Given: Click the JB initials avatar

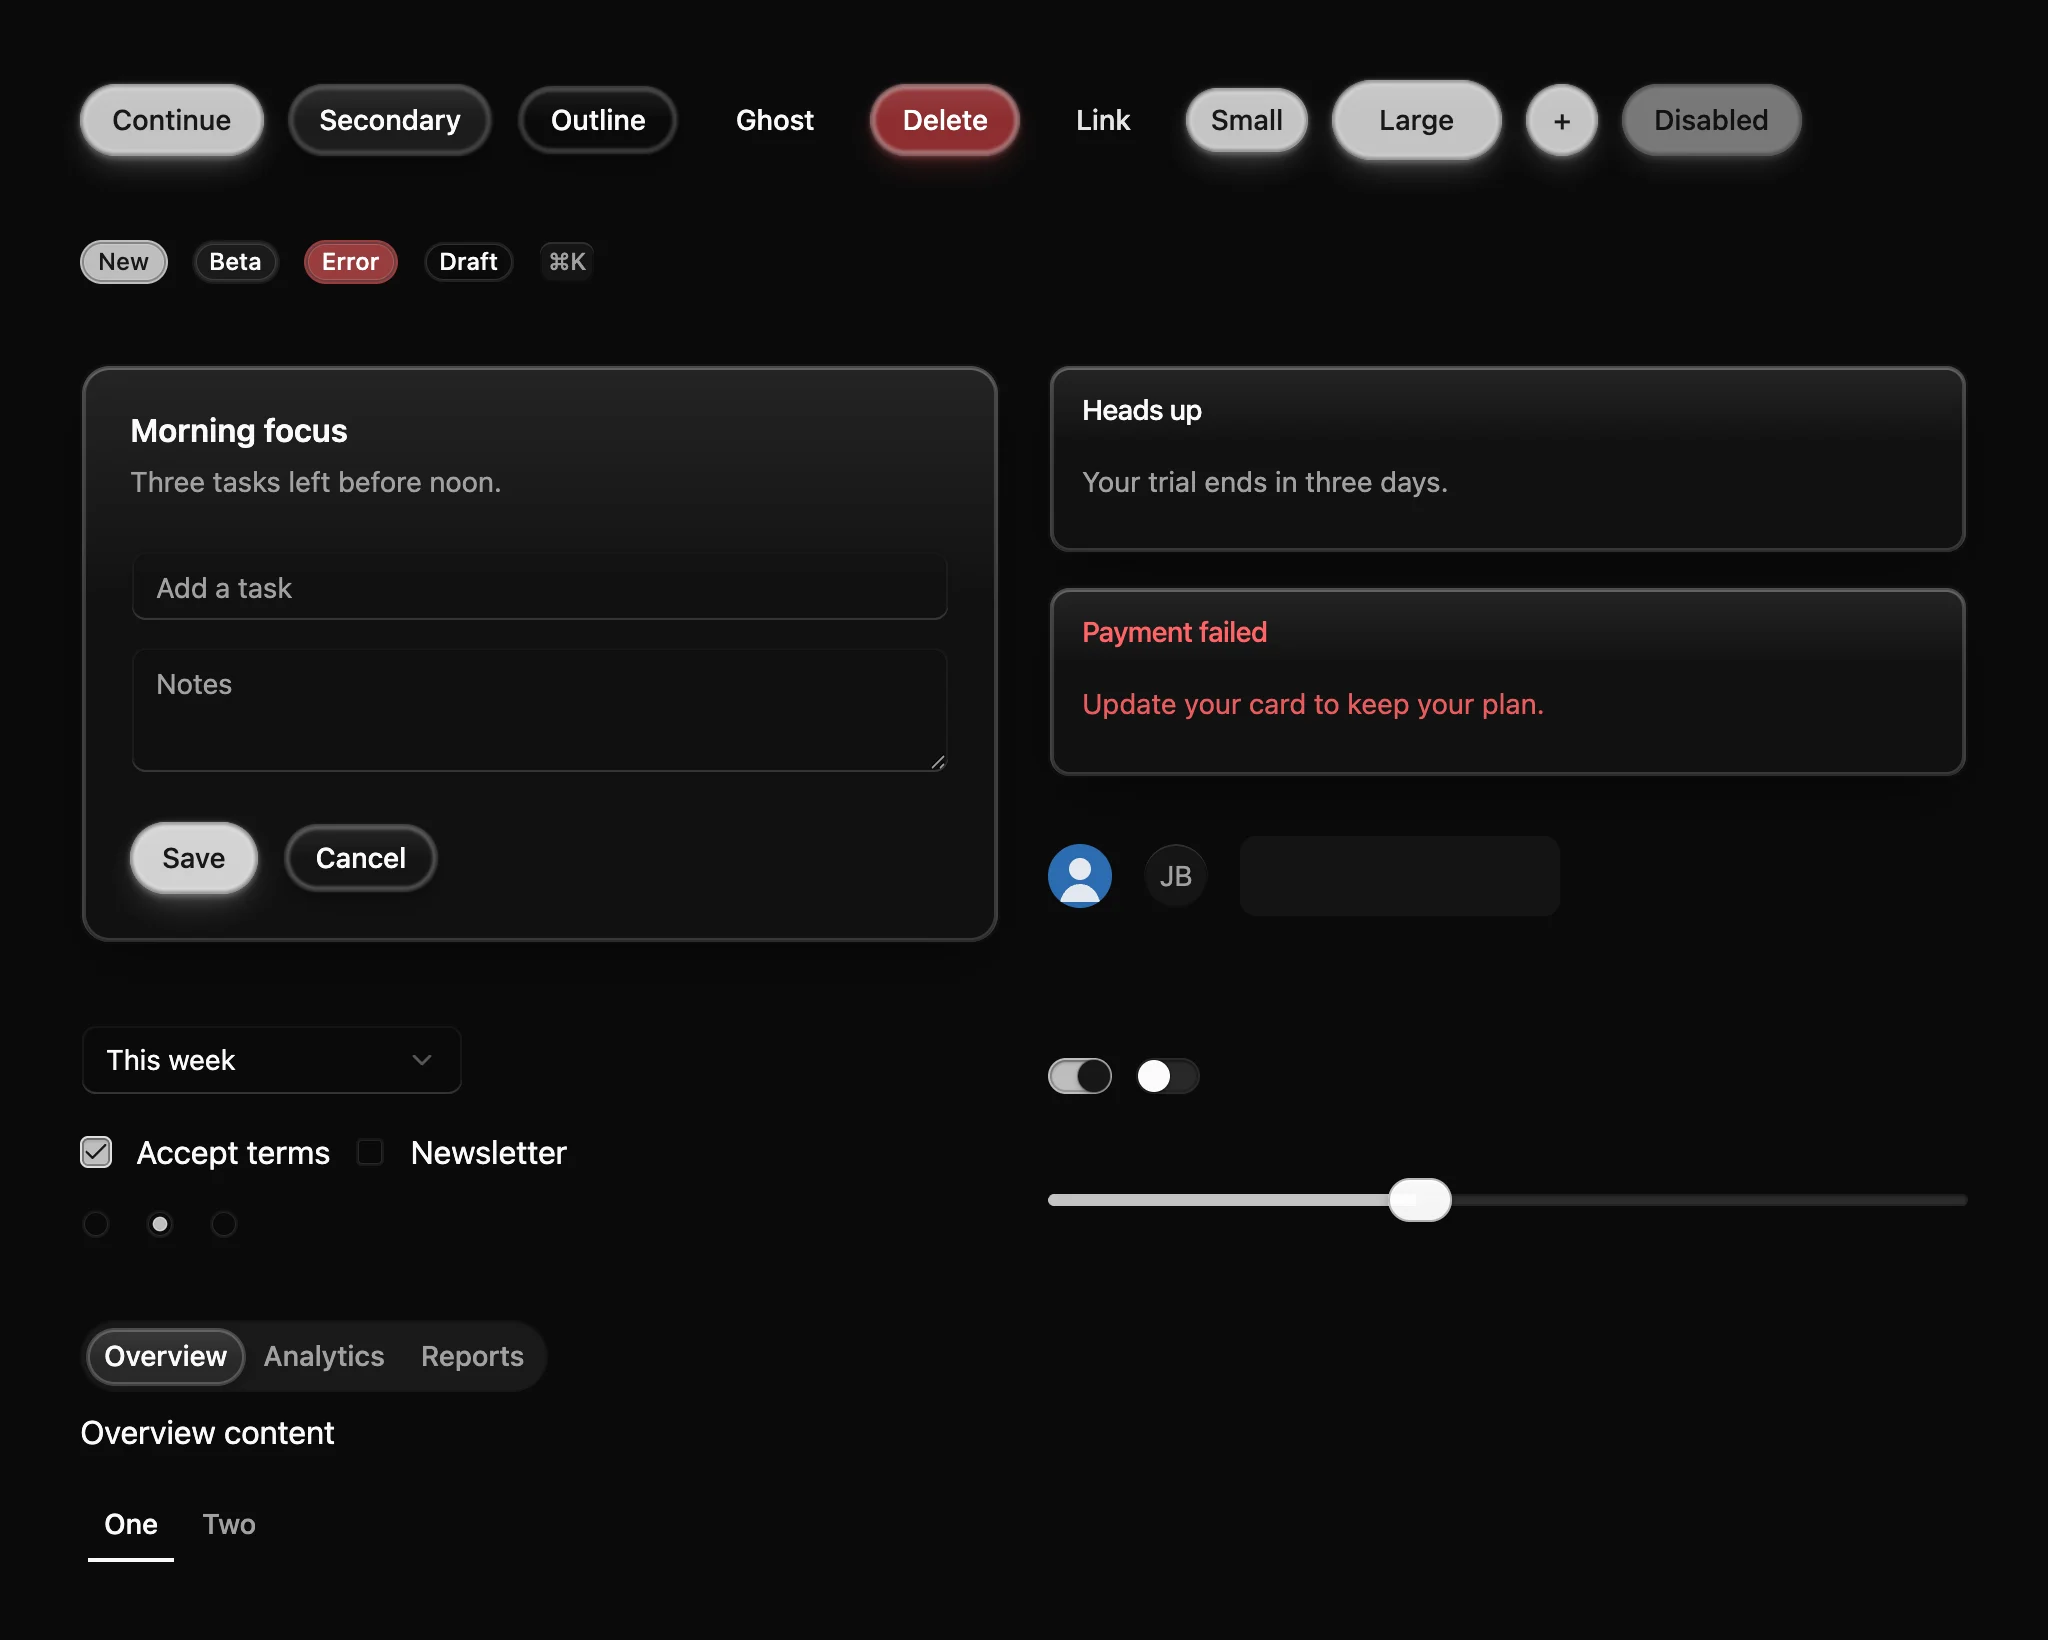Looking at the screenshot, I should pos(1176,876).
